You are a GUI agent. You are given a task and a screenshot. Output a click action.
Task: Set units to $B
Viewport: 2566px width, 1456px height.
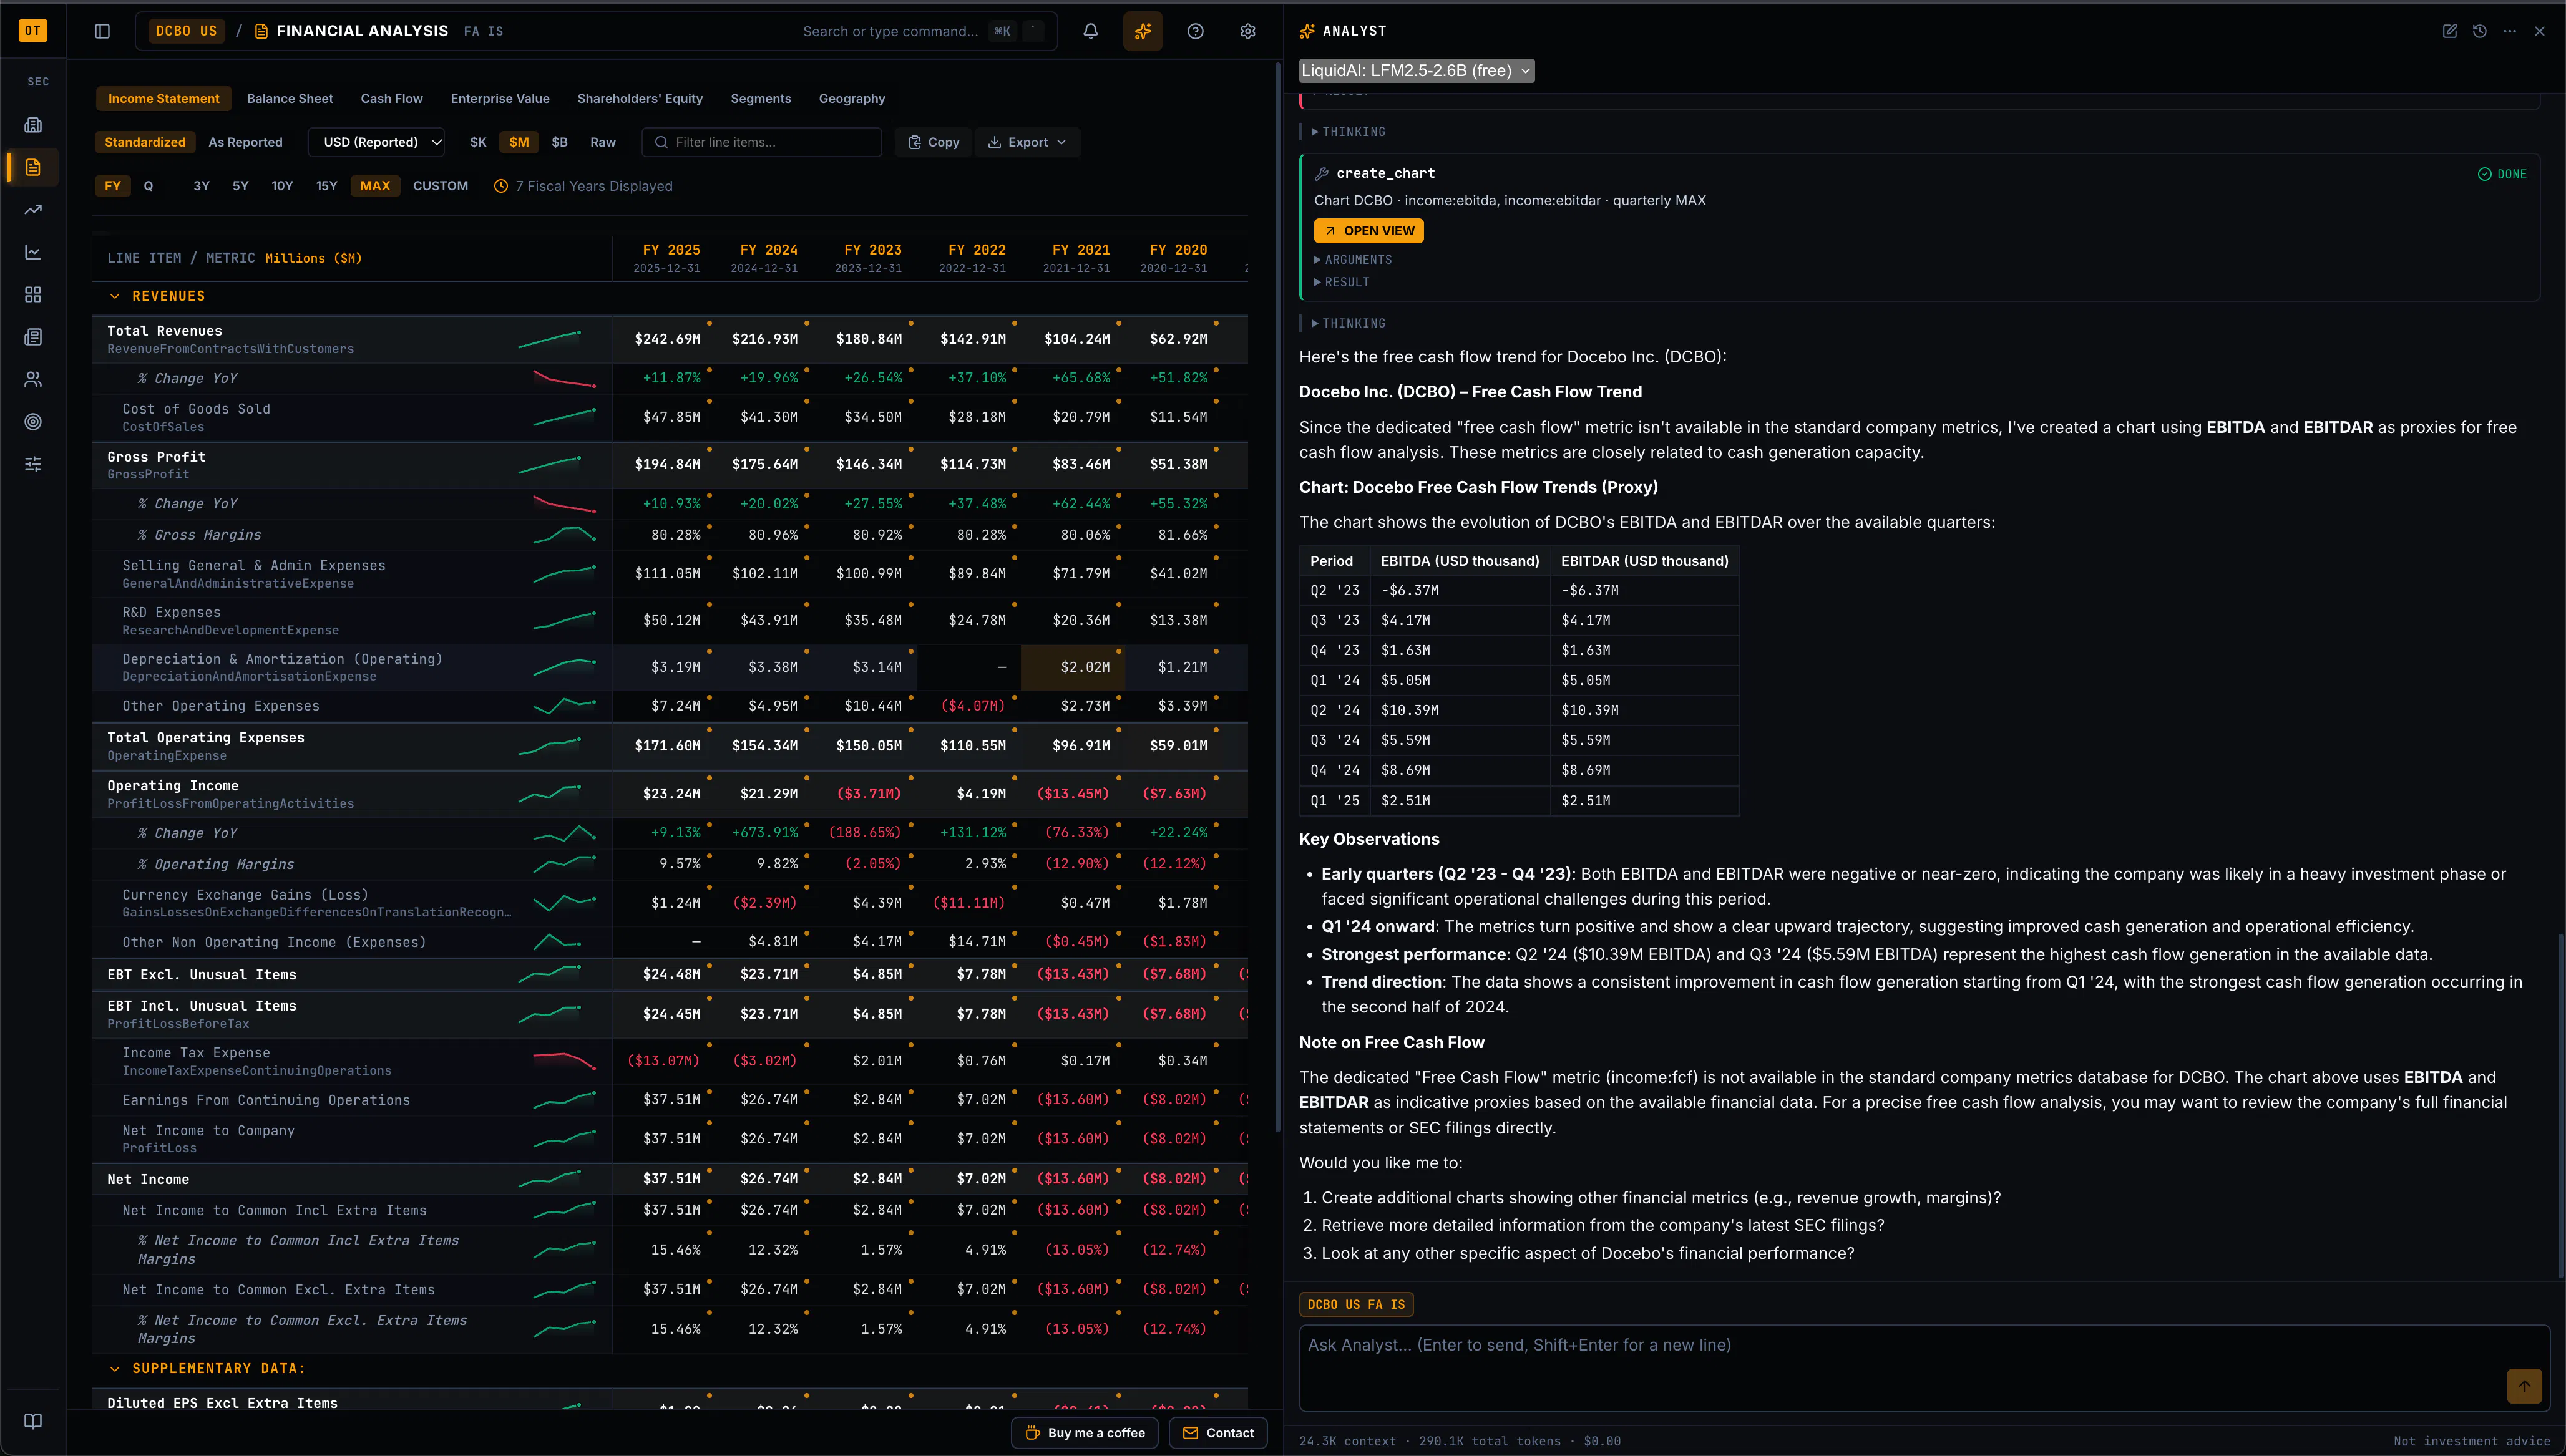560,142
